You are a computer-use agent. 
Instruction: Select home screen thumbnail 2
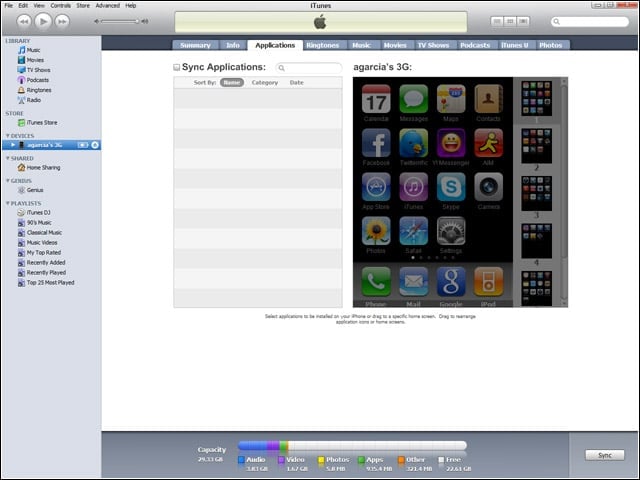click(536, 146)
